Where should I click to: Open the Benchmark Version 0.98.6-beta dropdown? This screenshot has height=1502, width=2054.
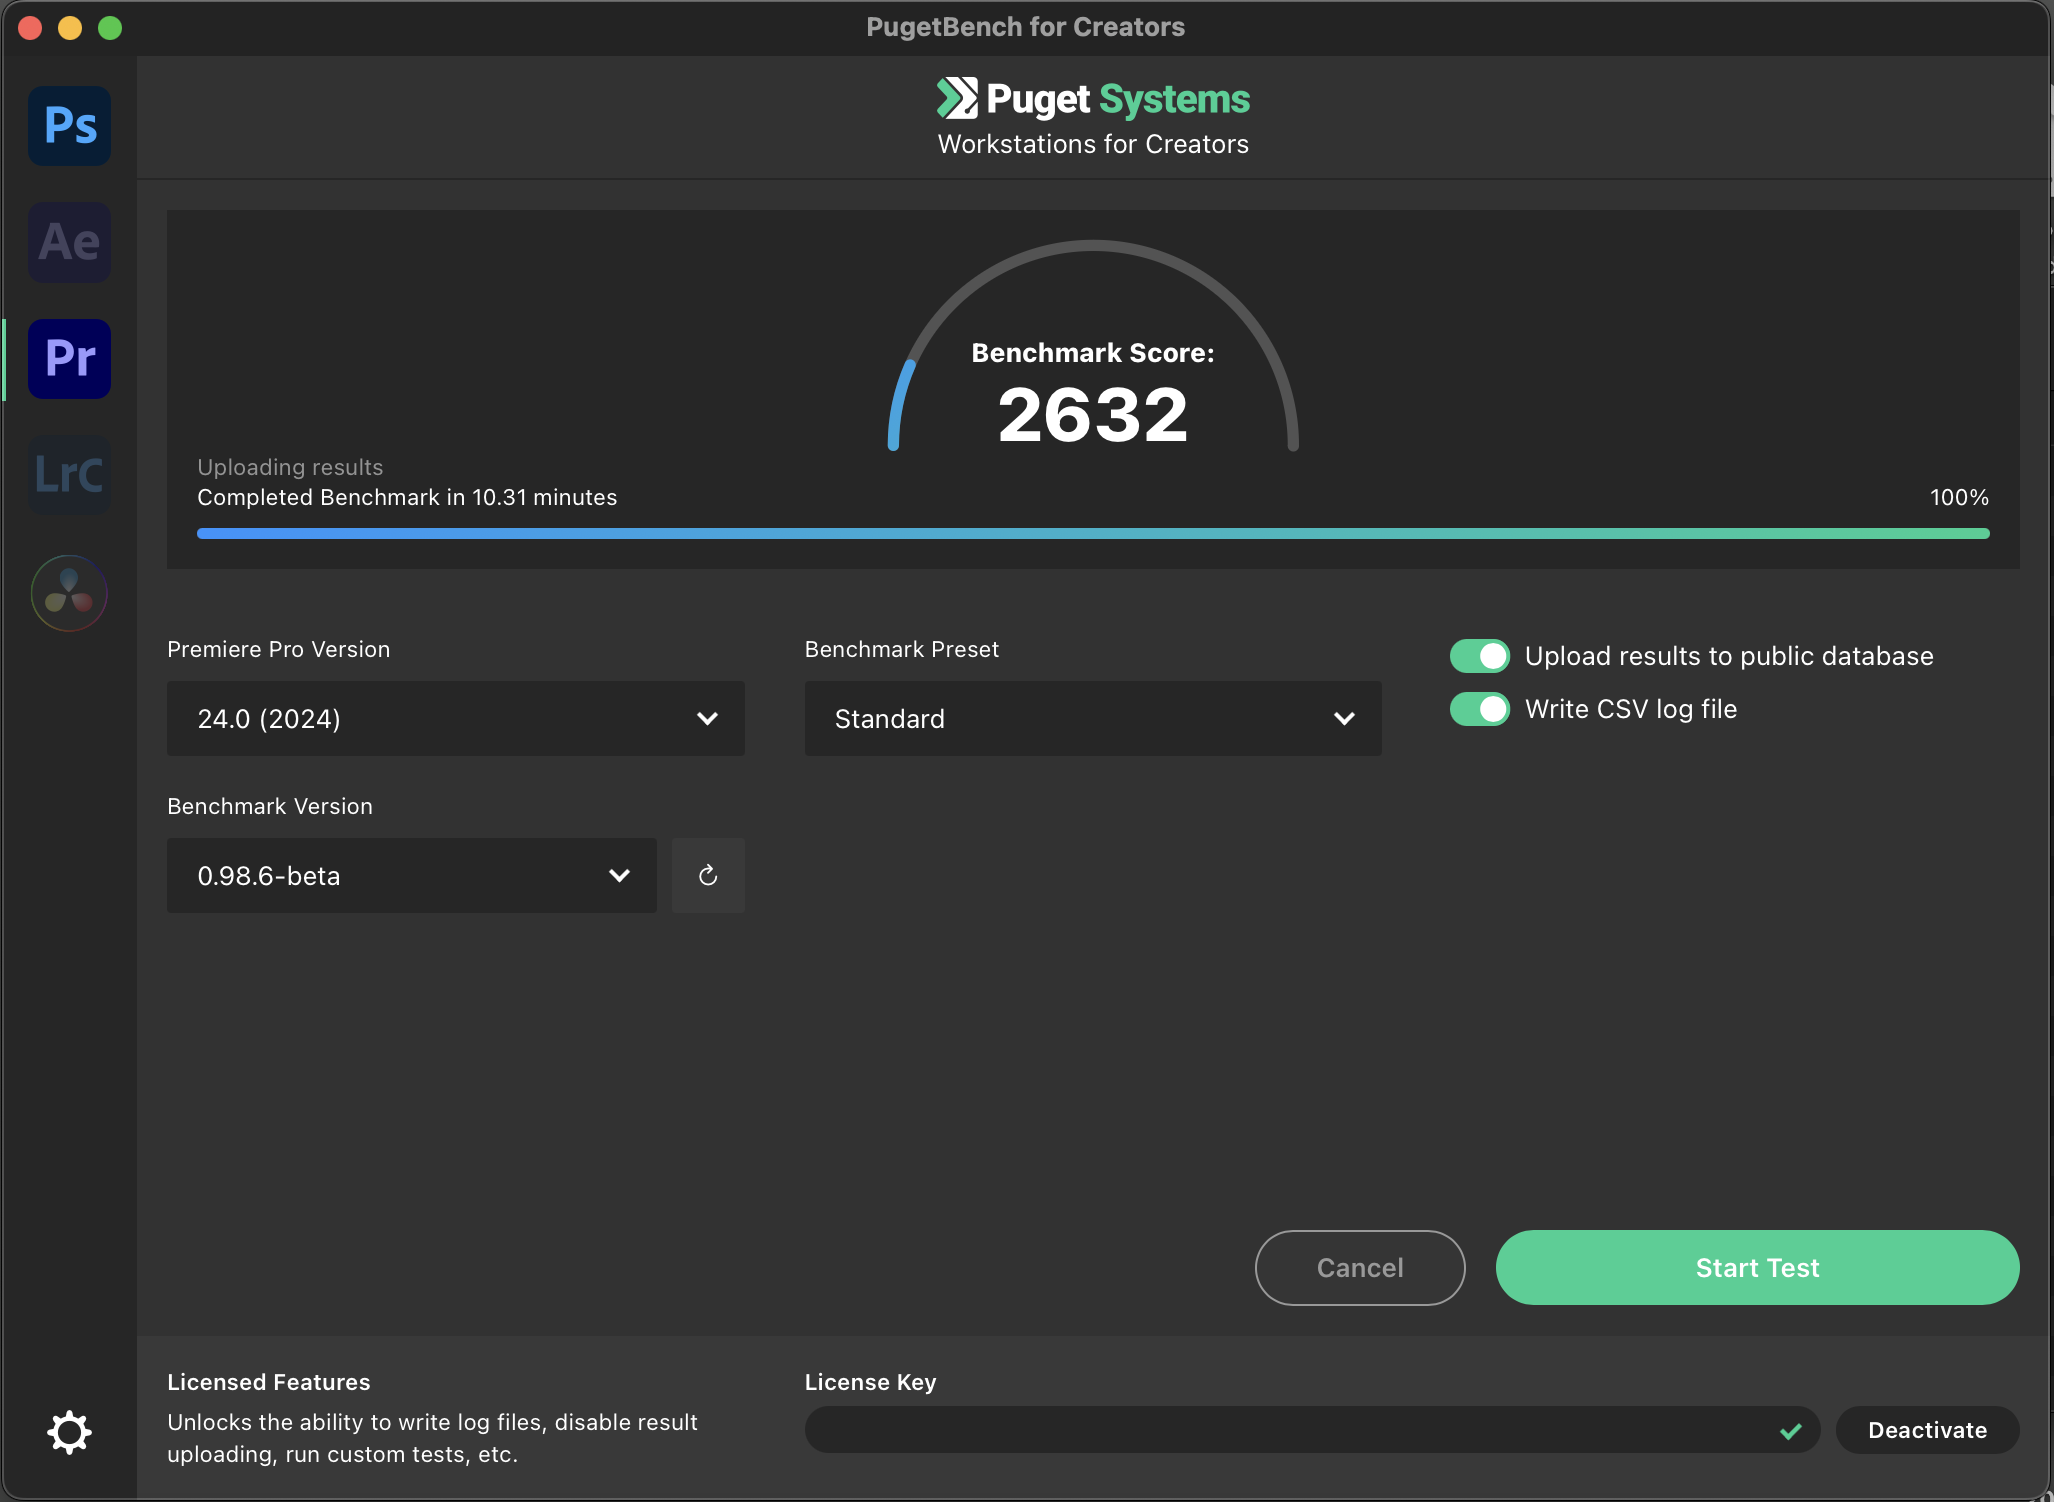pyautogui.click(x=411, y=875)
